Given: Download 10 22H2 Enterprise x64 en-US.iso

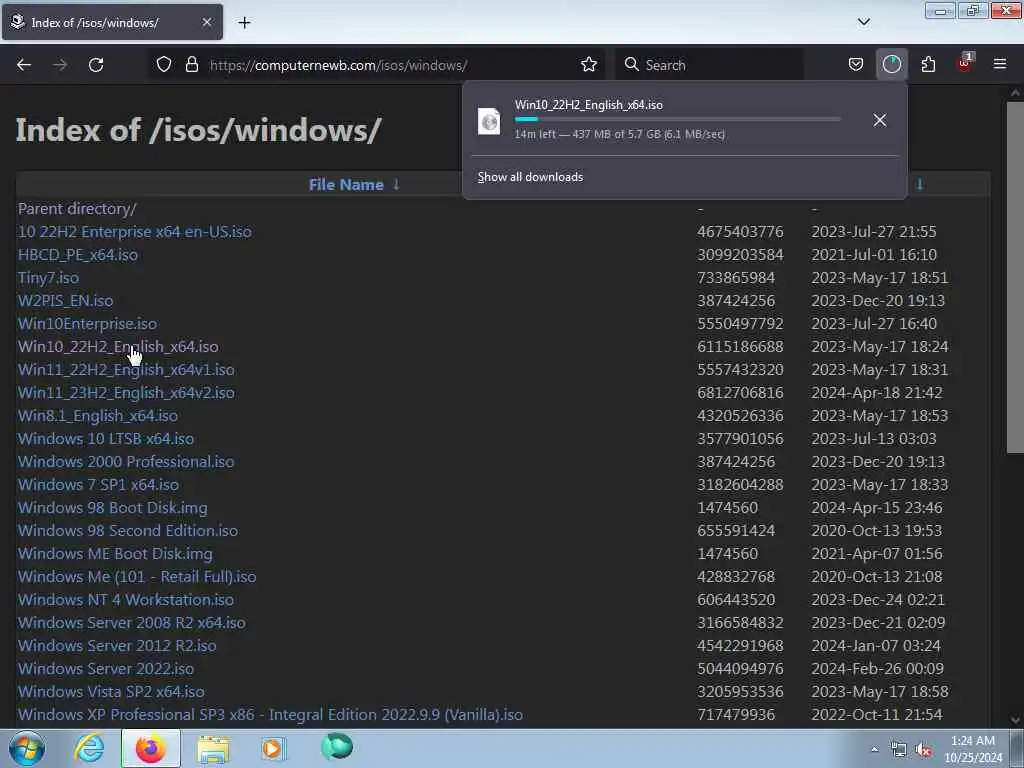Looking at the screenshot, I should click(135, 232).
